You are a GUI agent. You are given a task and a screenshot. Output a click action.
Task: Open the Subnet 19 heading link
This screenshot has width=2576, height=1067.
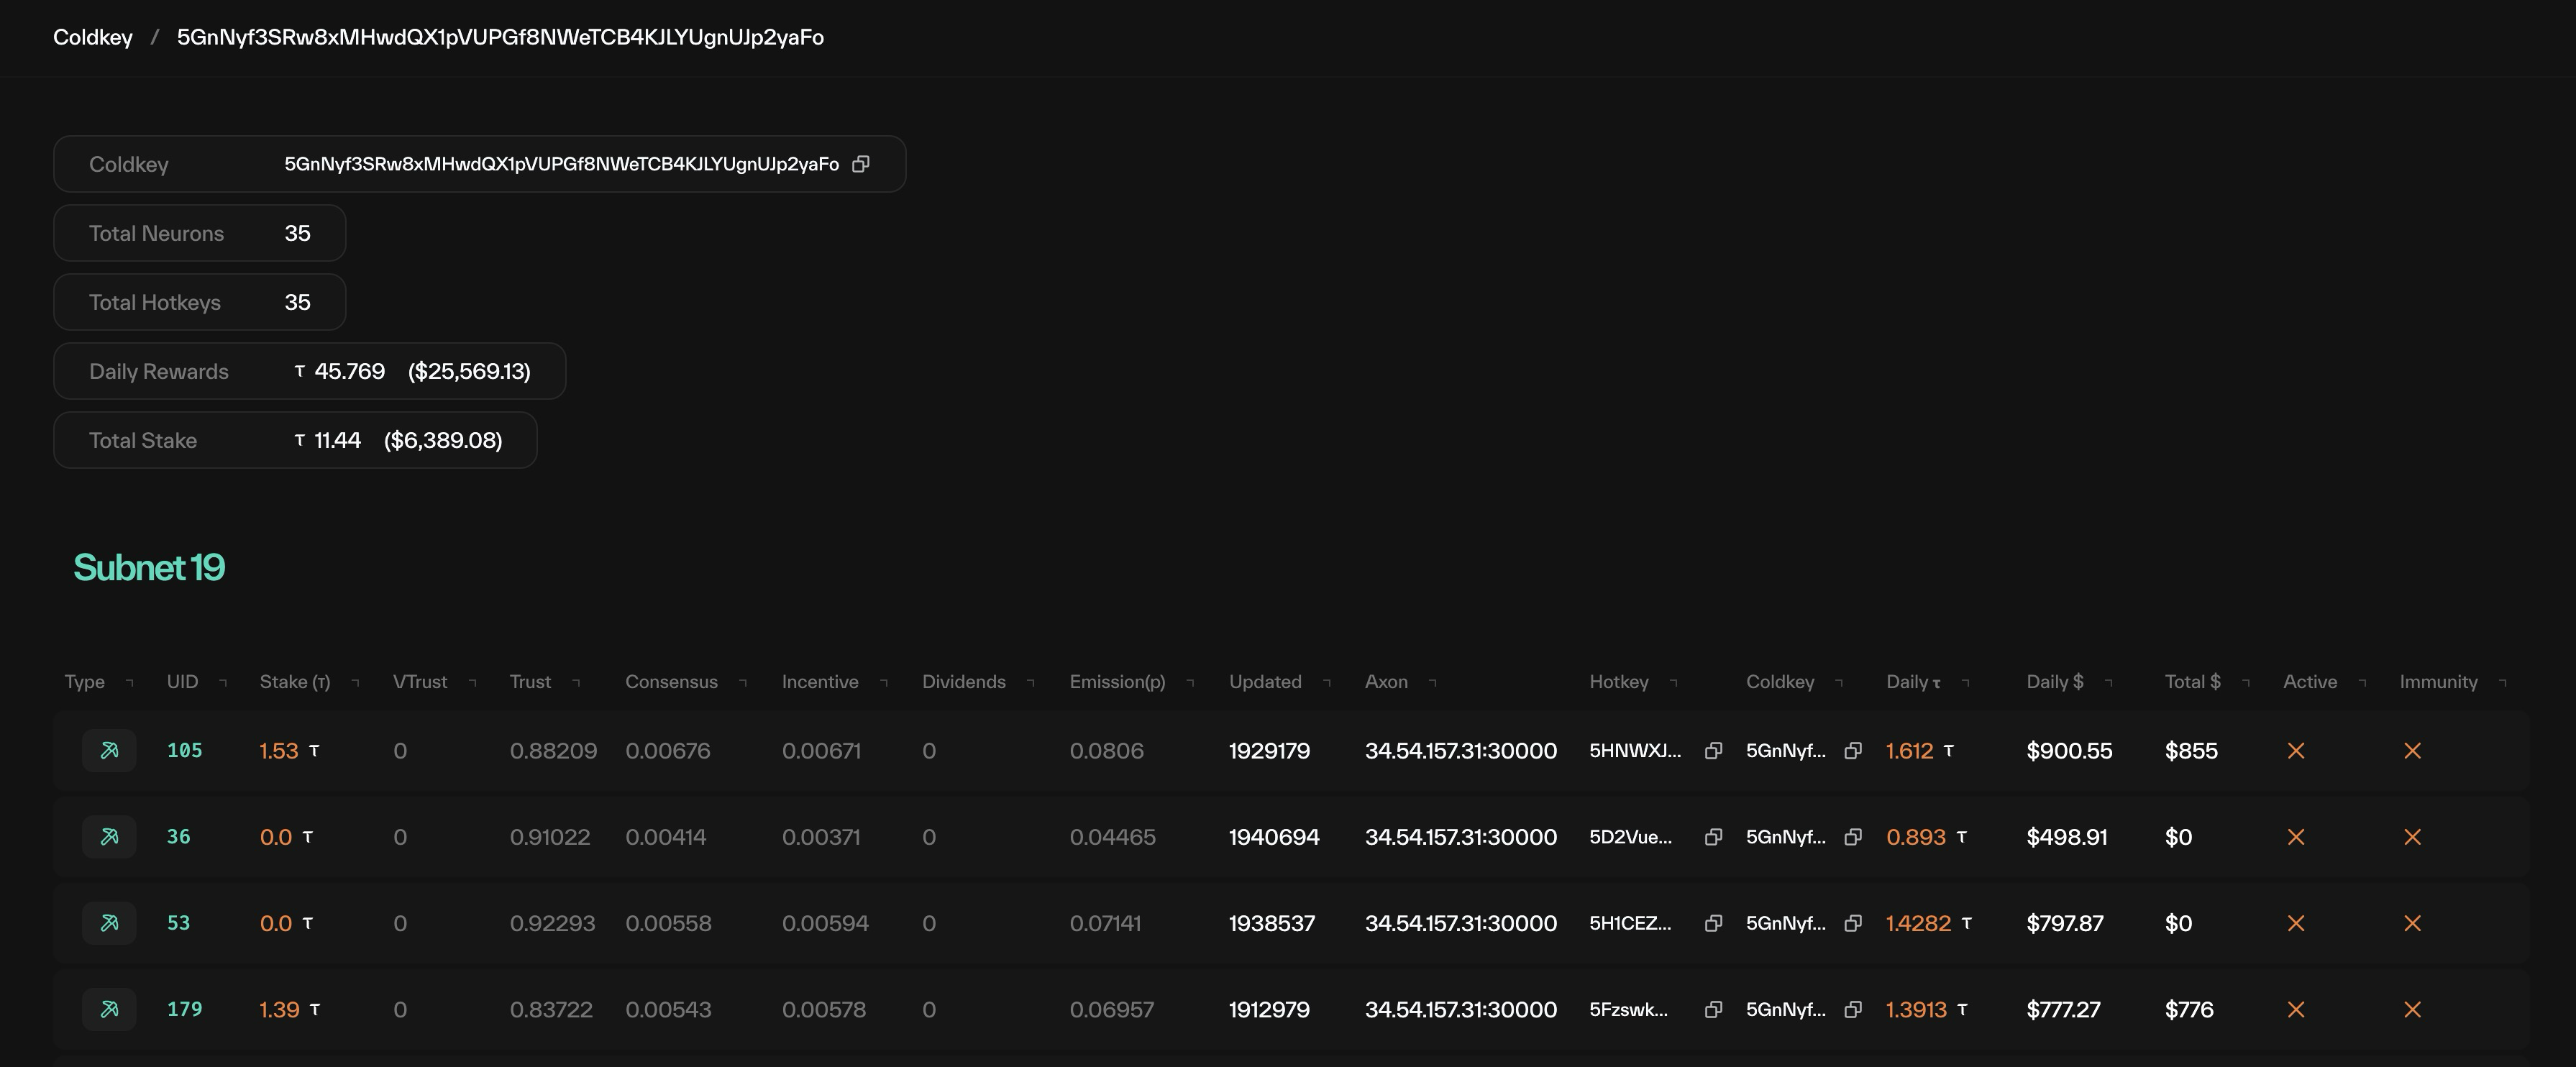click(149, 567)
